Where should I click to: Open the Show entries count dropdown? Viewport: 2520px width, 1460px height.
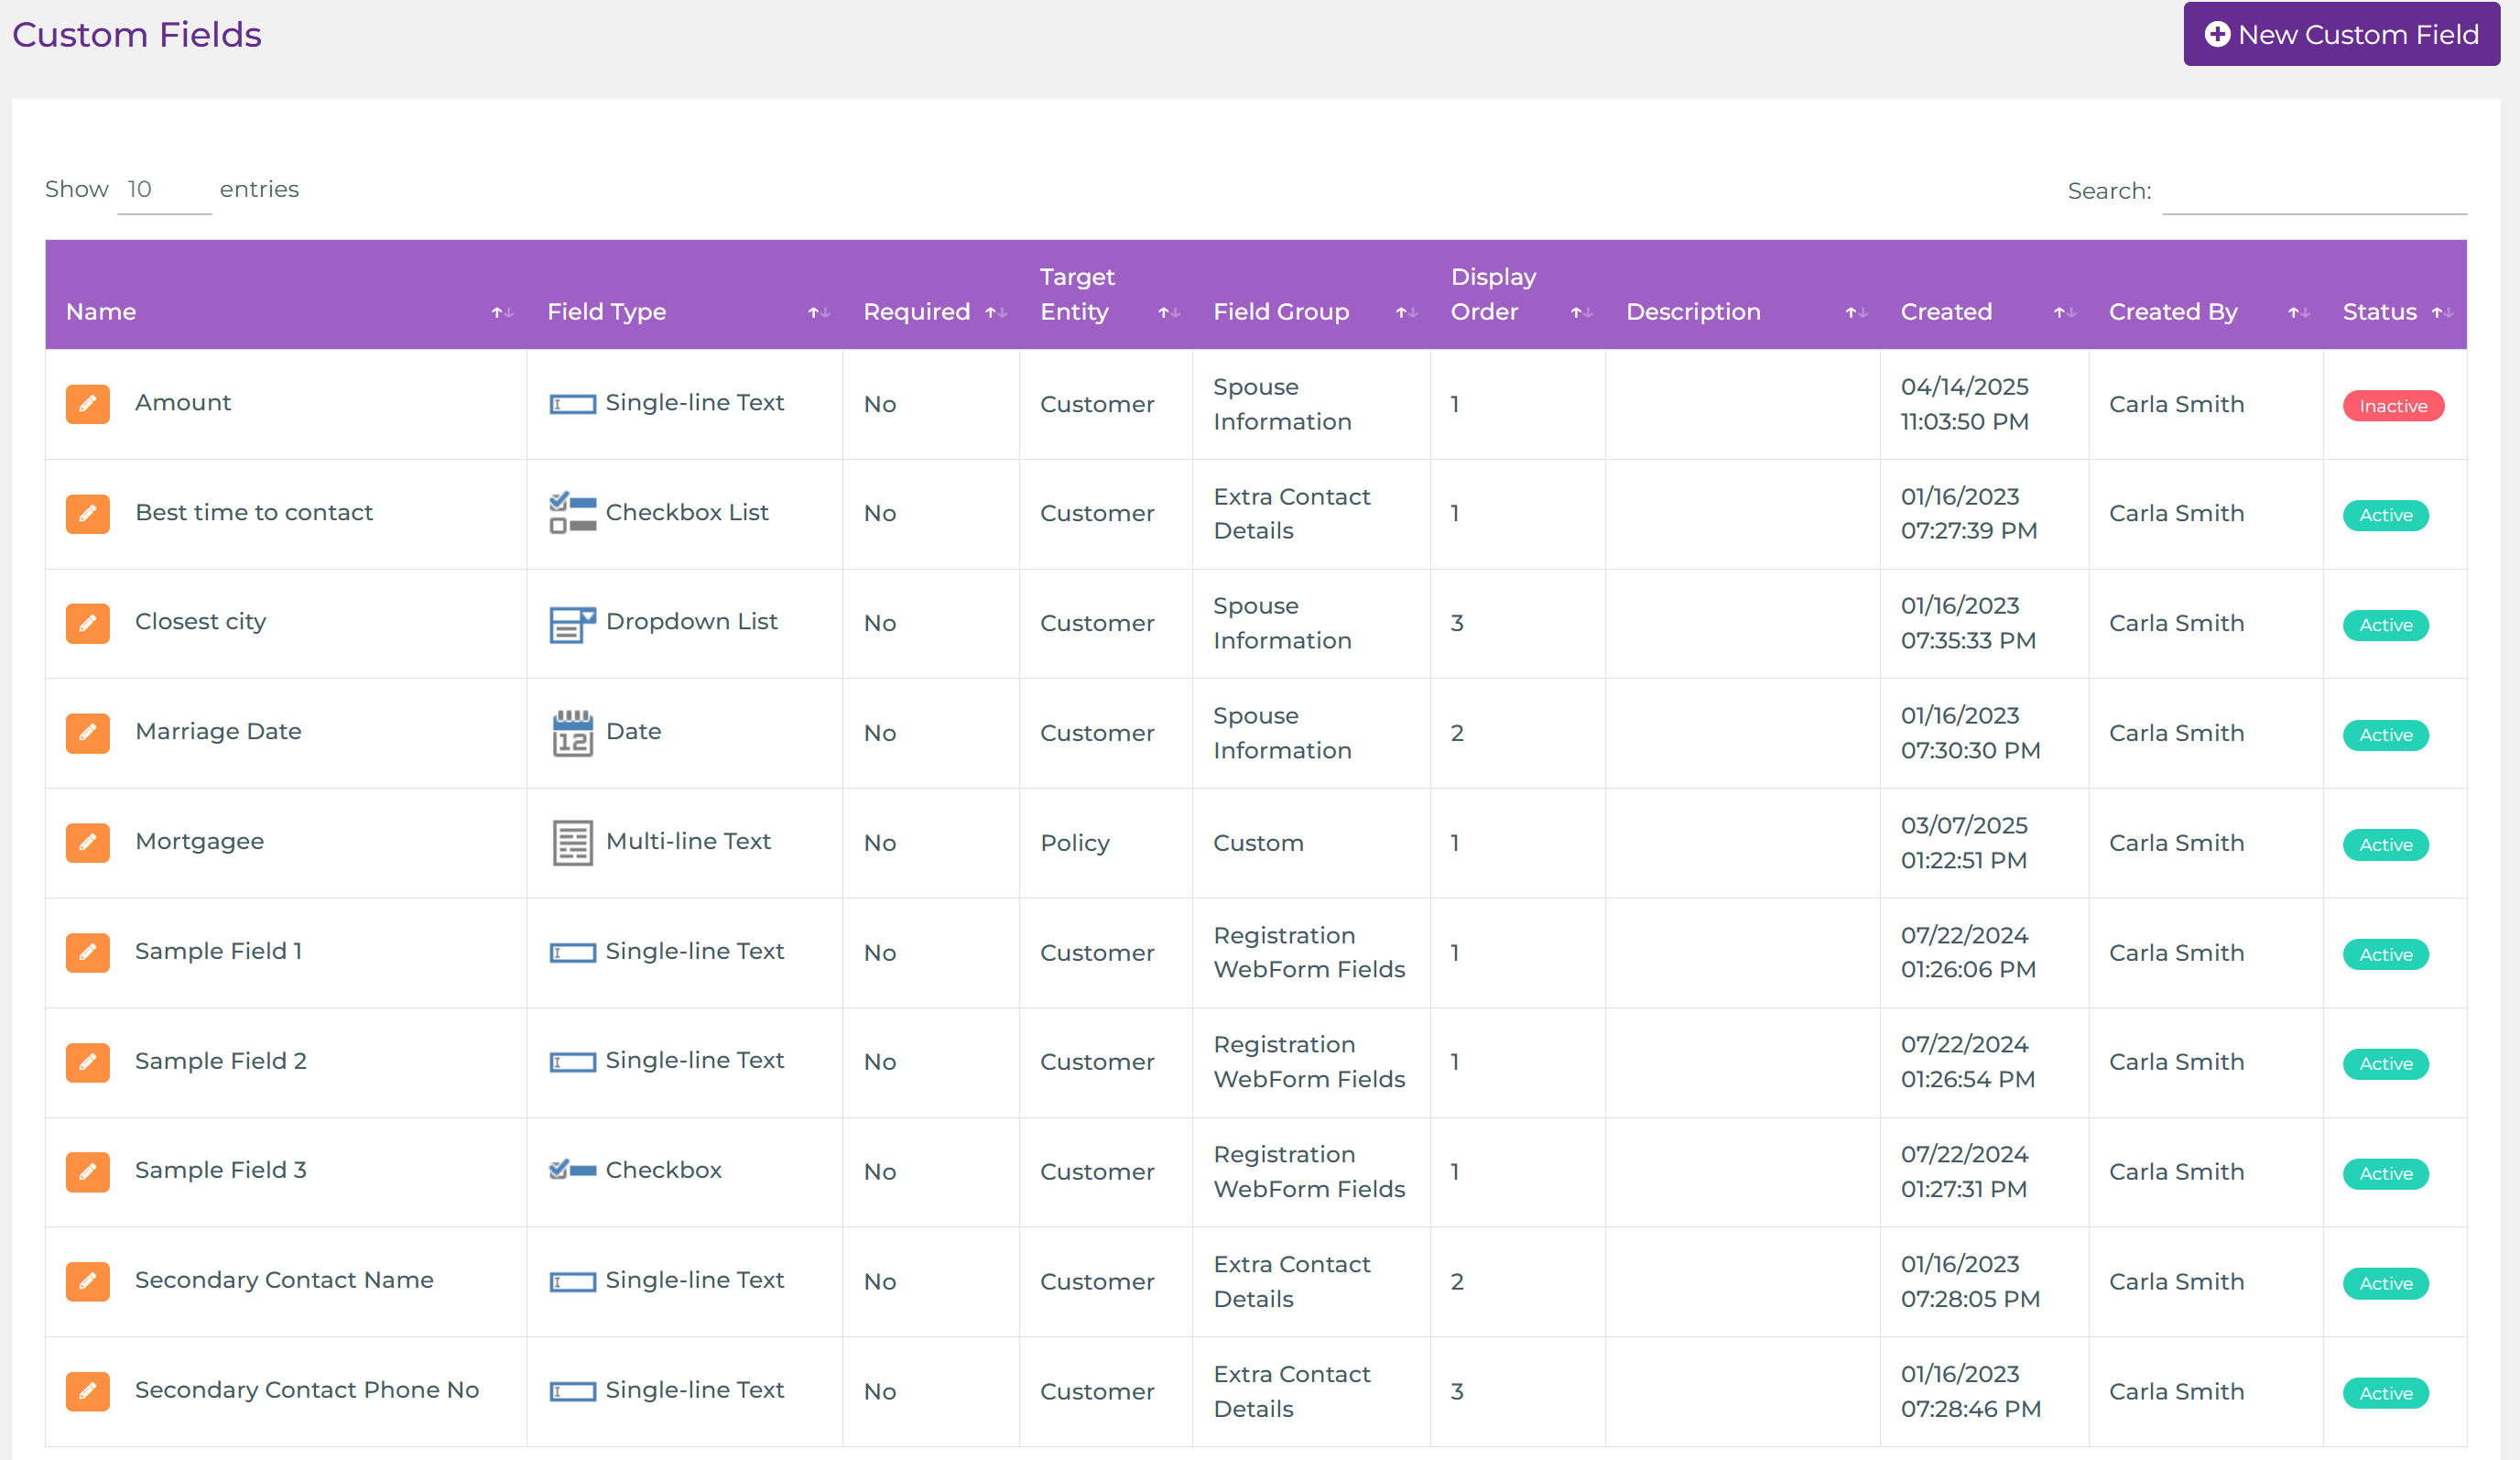[163, 190]
